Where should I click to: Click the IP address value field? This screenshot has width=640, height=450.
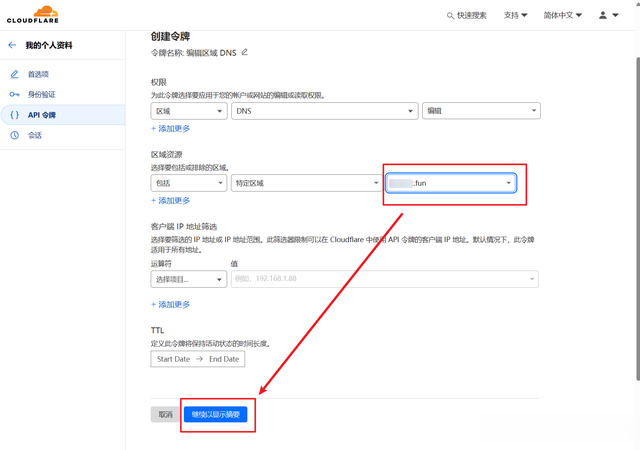tap(384, 279)
